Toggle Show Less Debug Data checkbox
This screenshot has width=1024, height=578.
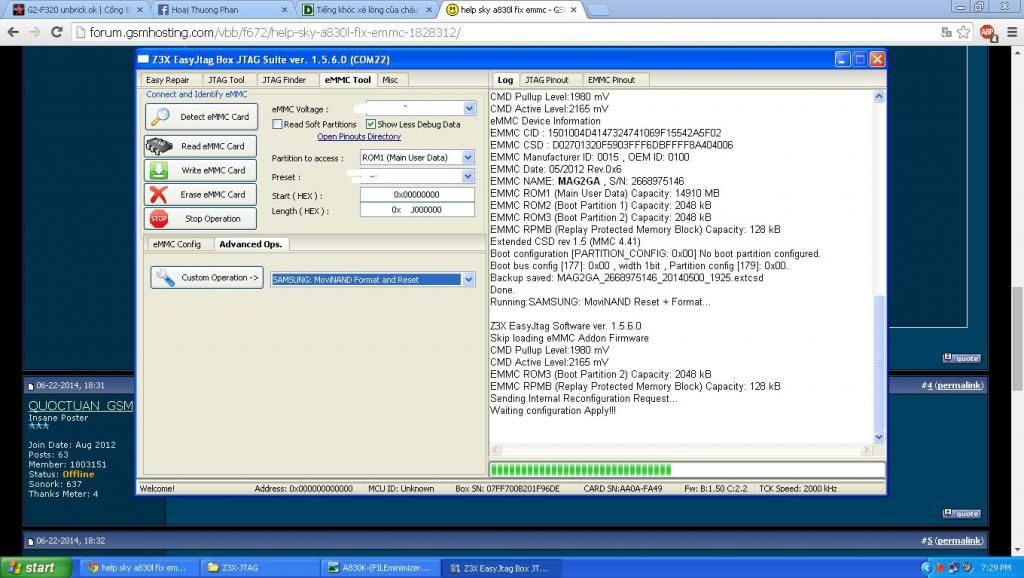371,124
